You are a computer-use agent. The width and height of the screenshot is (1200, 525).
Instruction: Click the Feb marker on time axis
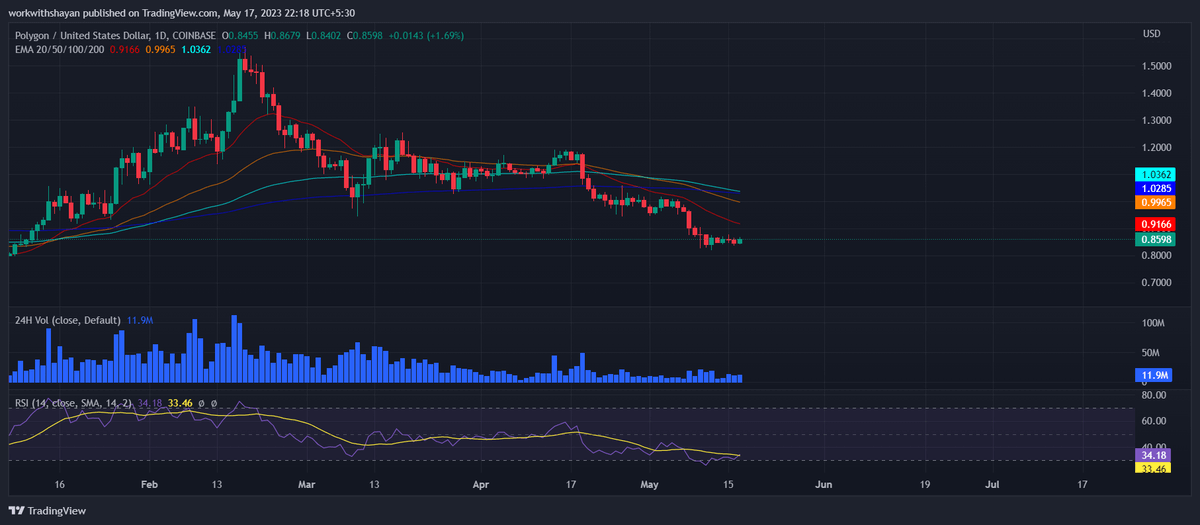coord(149,484)
